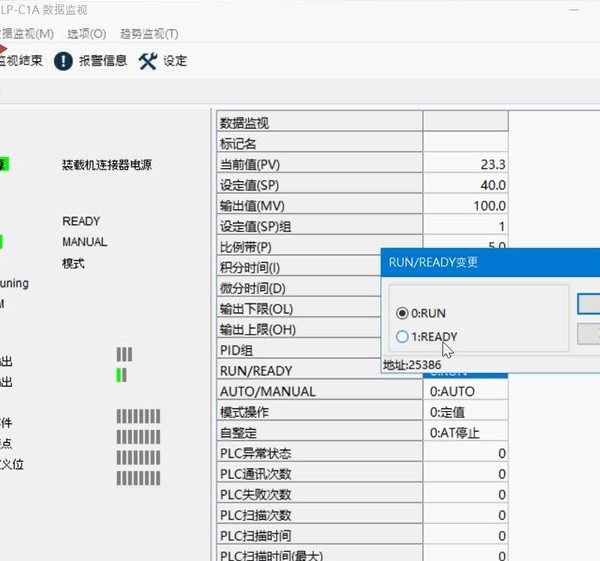Click the 设定值(SP)组 value cell
Screen dimensions: 600x561
point(466,226)
